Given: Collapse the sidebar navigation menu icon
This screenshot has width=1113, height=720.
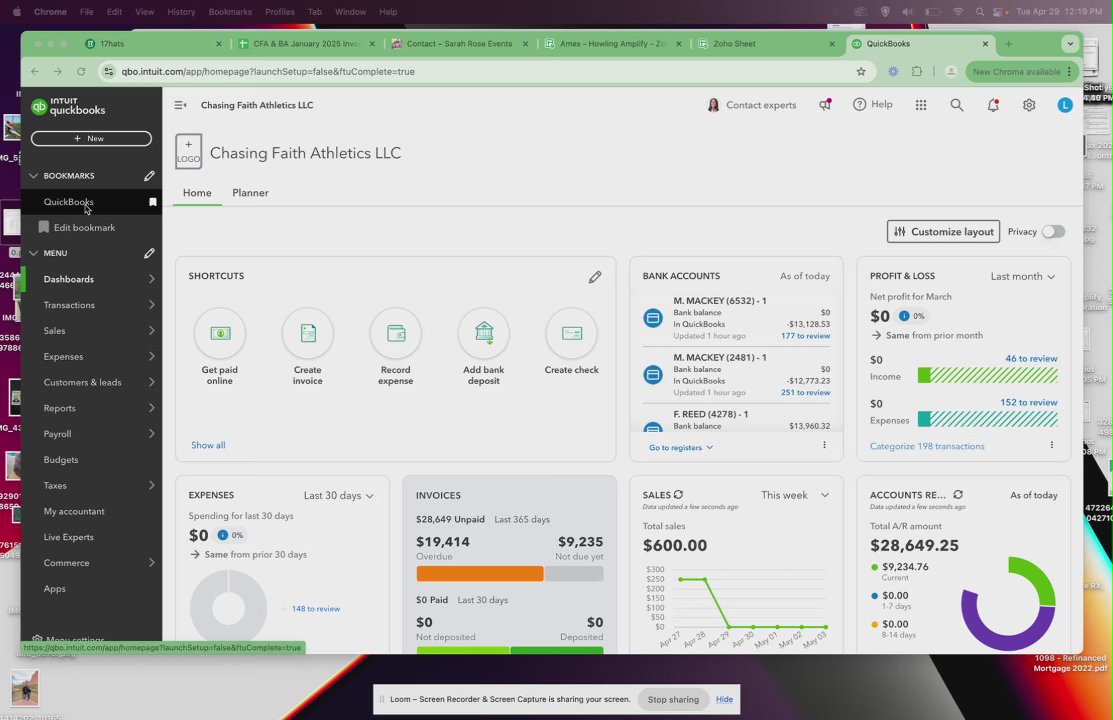Looking at the screenshot, I should pos(180,105).
